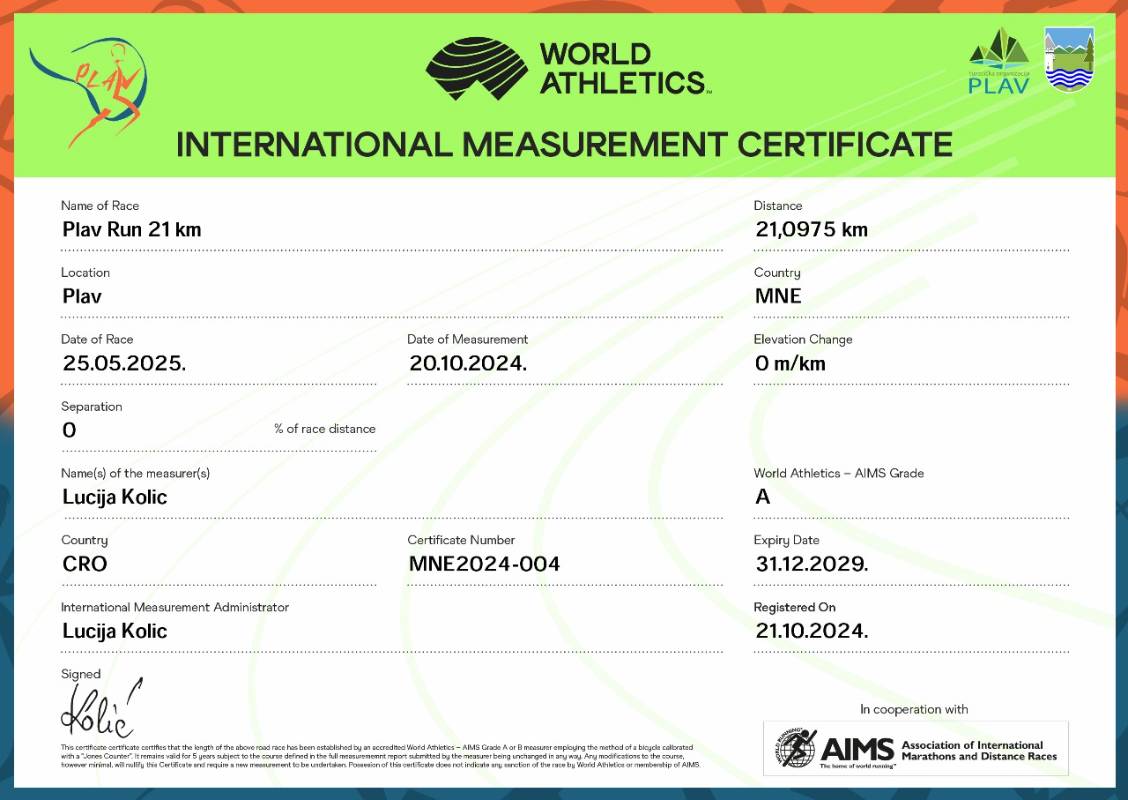
Task: Select the race date '25.05.2025.'
Action: click(x=124, y=363)
